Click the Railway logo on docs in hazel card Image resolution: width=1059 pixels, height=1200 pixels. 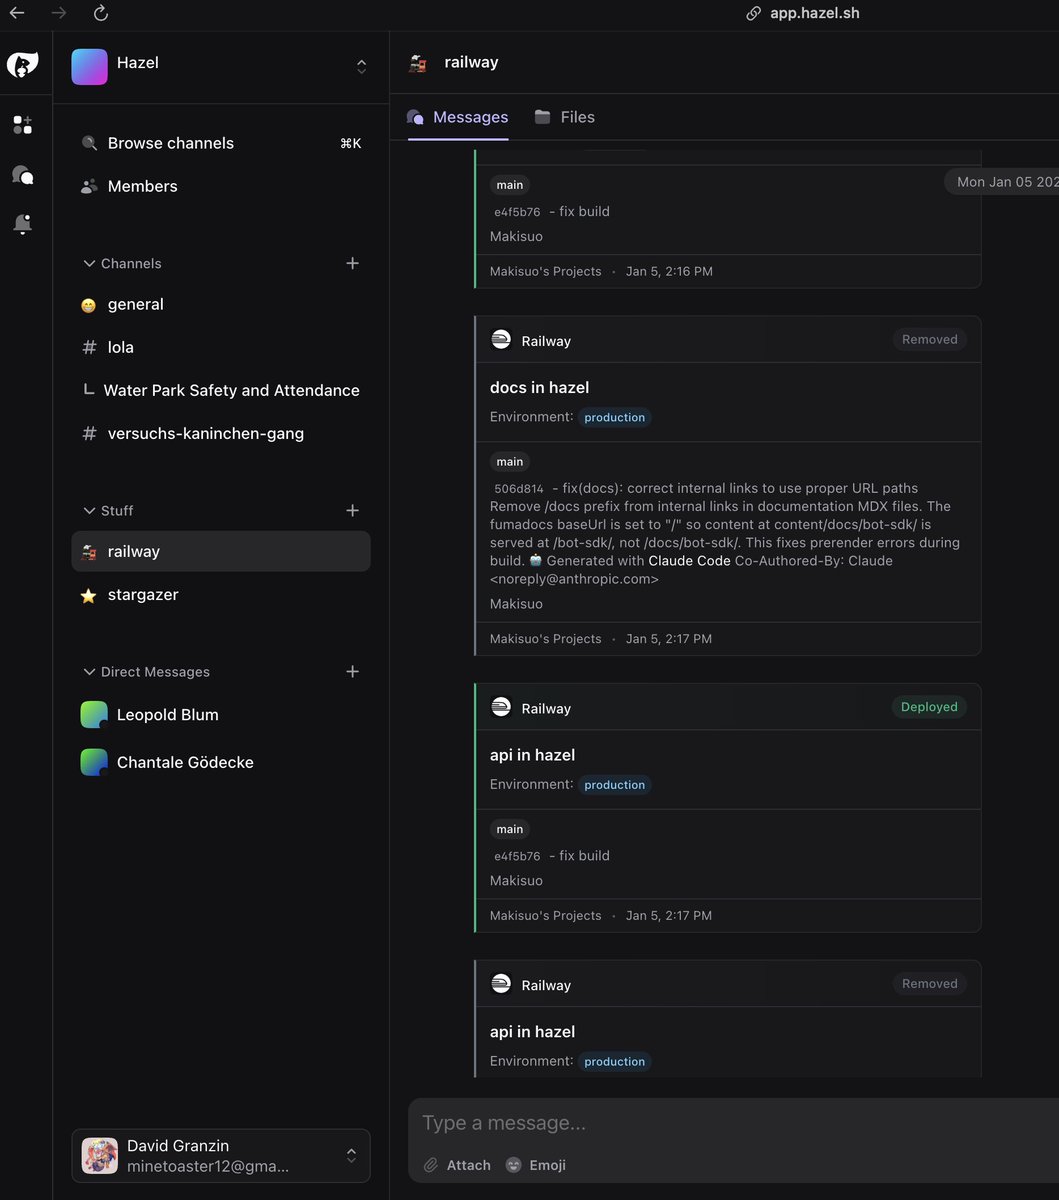[x=501, y=340]
